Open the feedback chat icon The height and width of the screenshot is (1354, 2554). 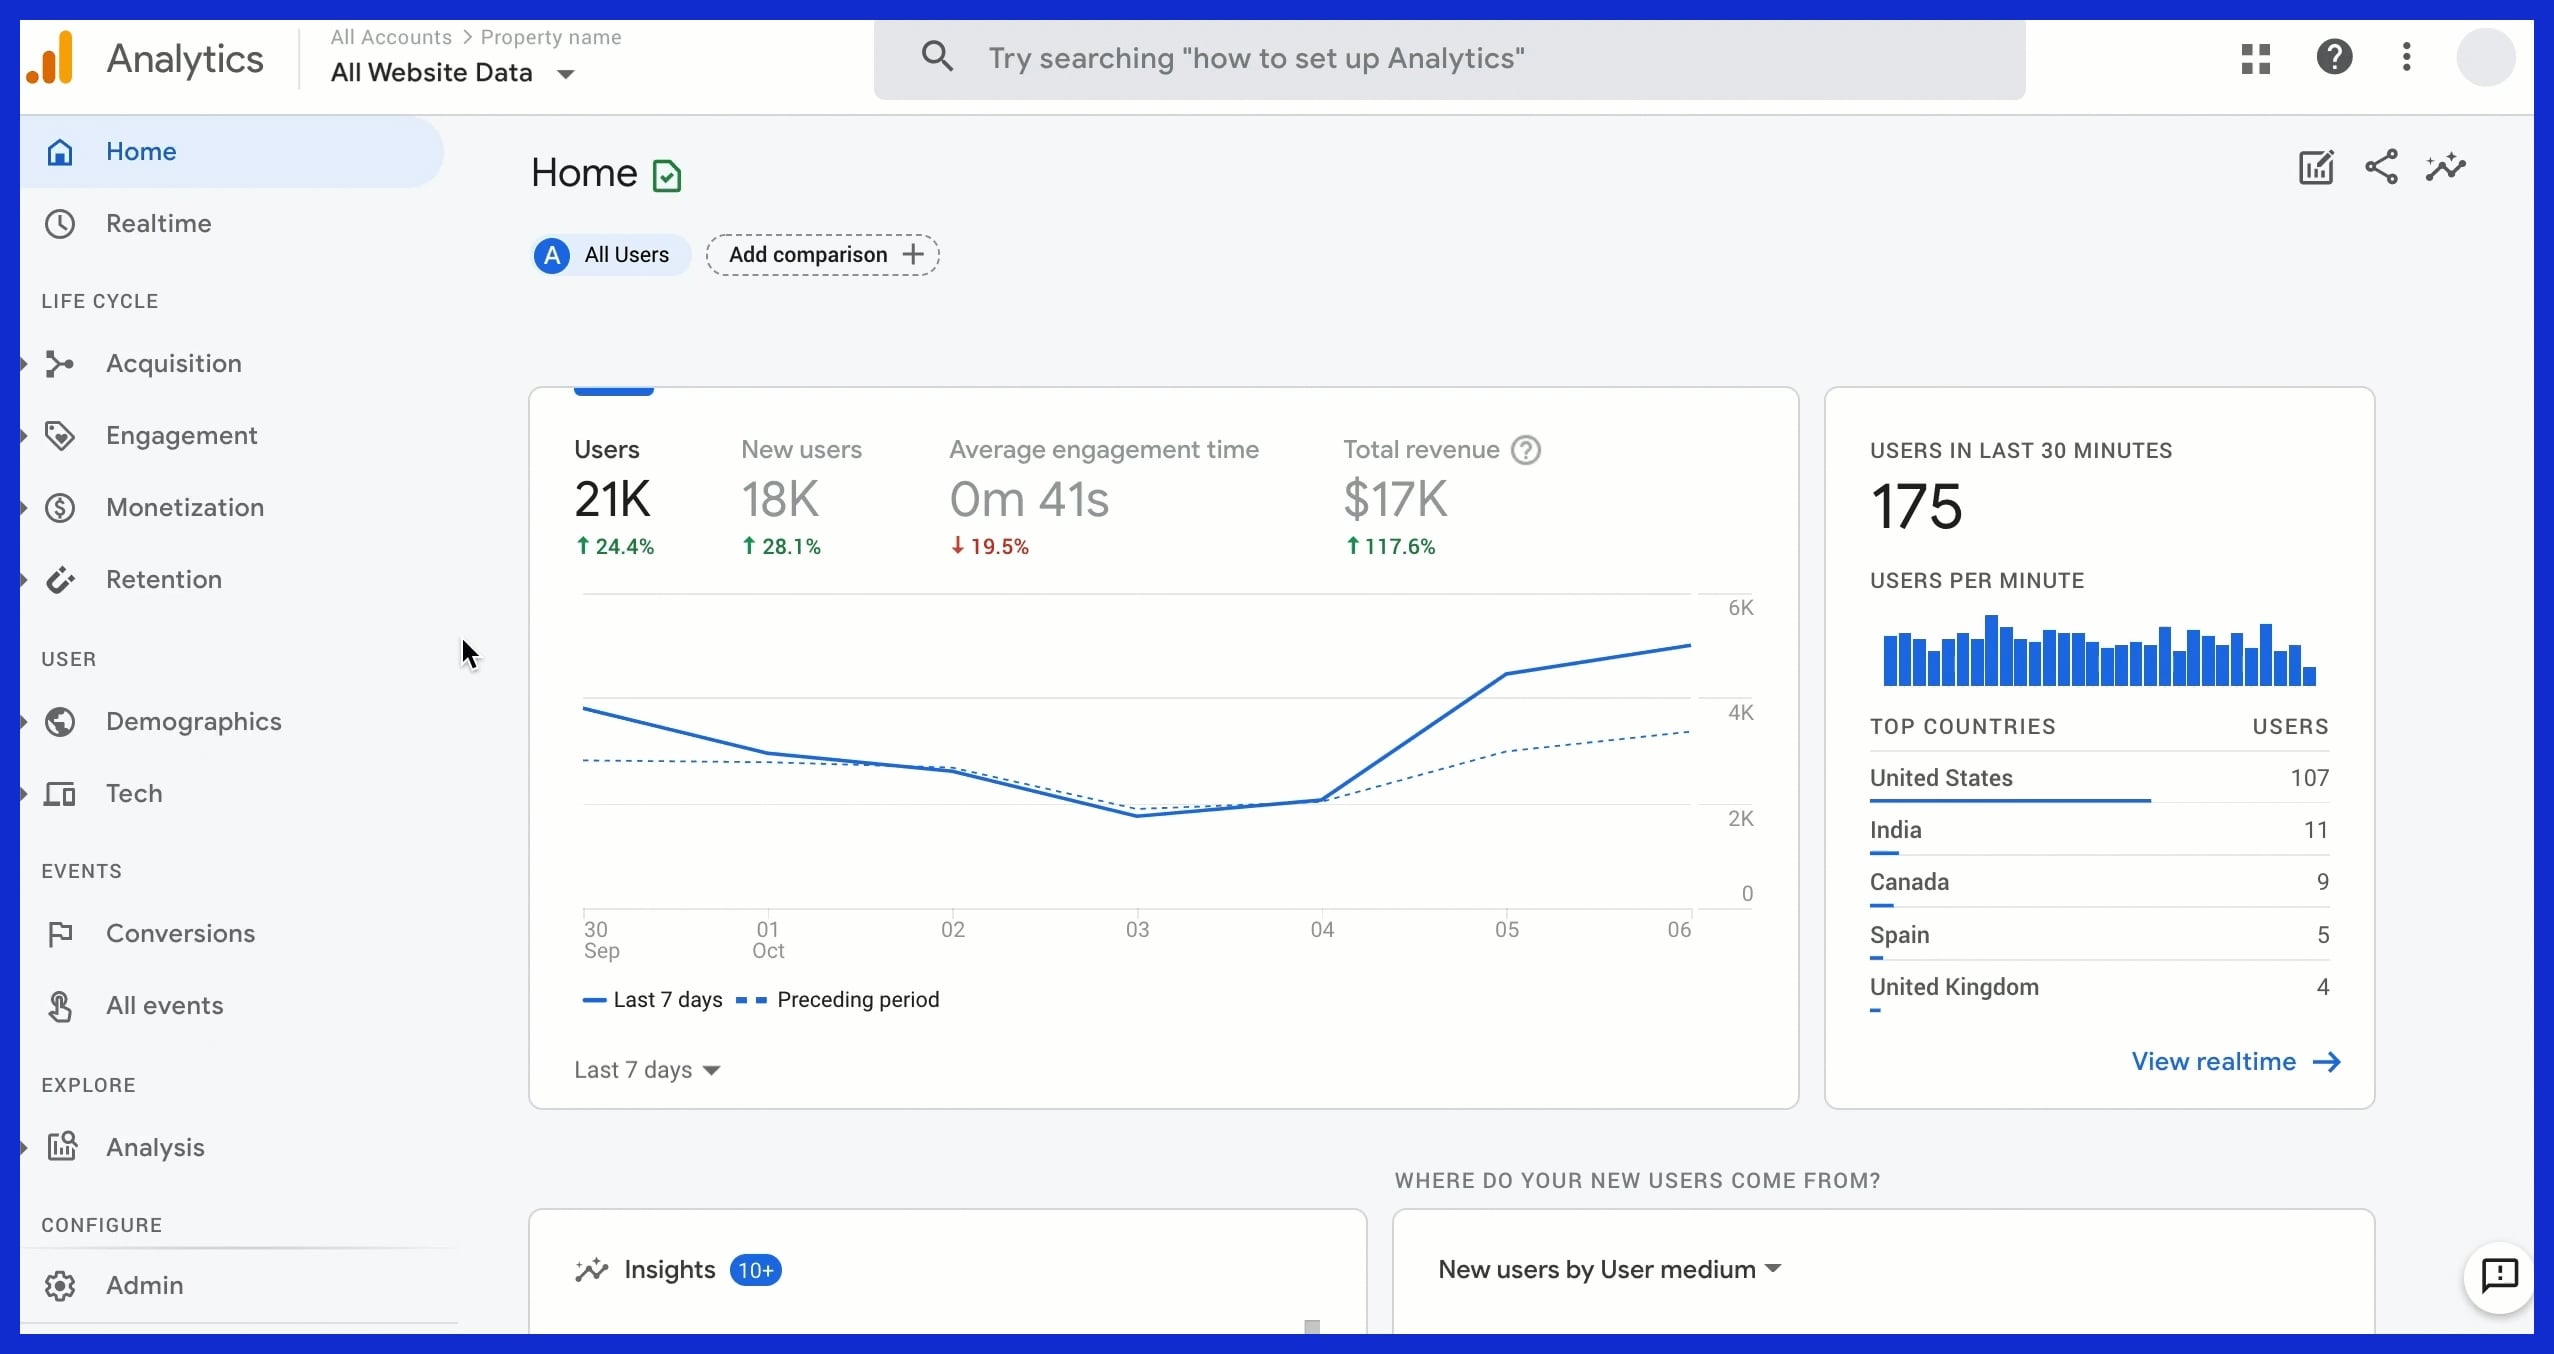[2499, 1275]
